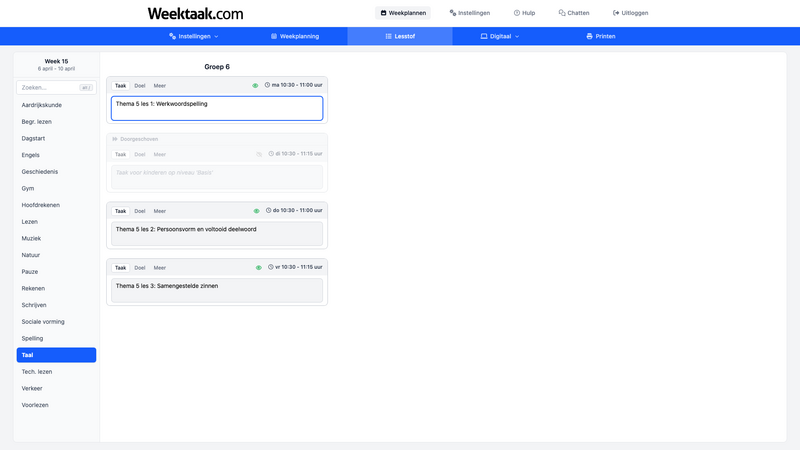This screenshot has height=450, width=800.
Task: Click the clock icon on Monday's task
Action: [x=267, y=85]
